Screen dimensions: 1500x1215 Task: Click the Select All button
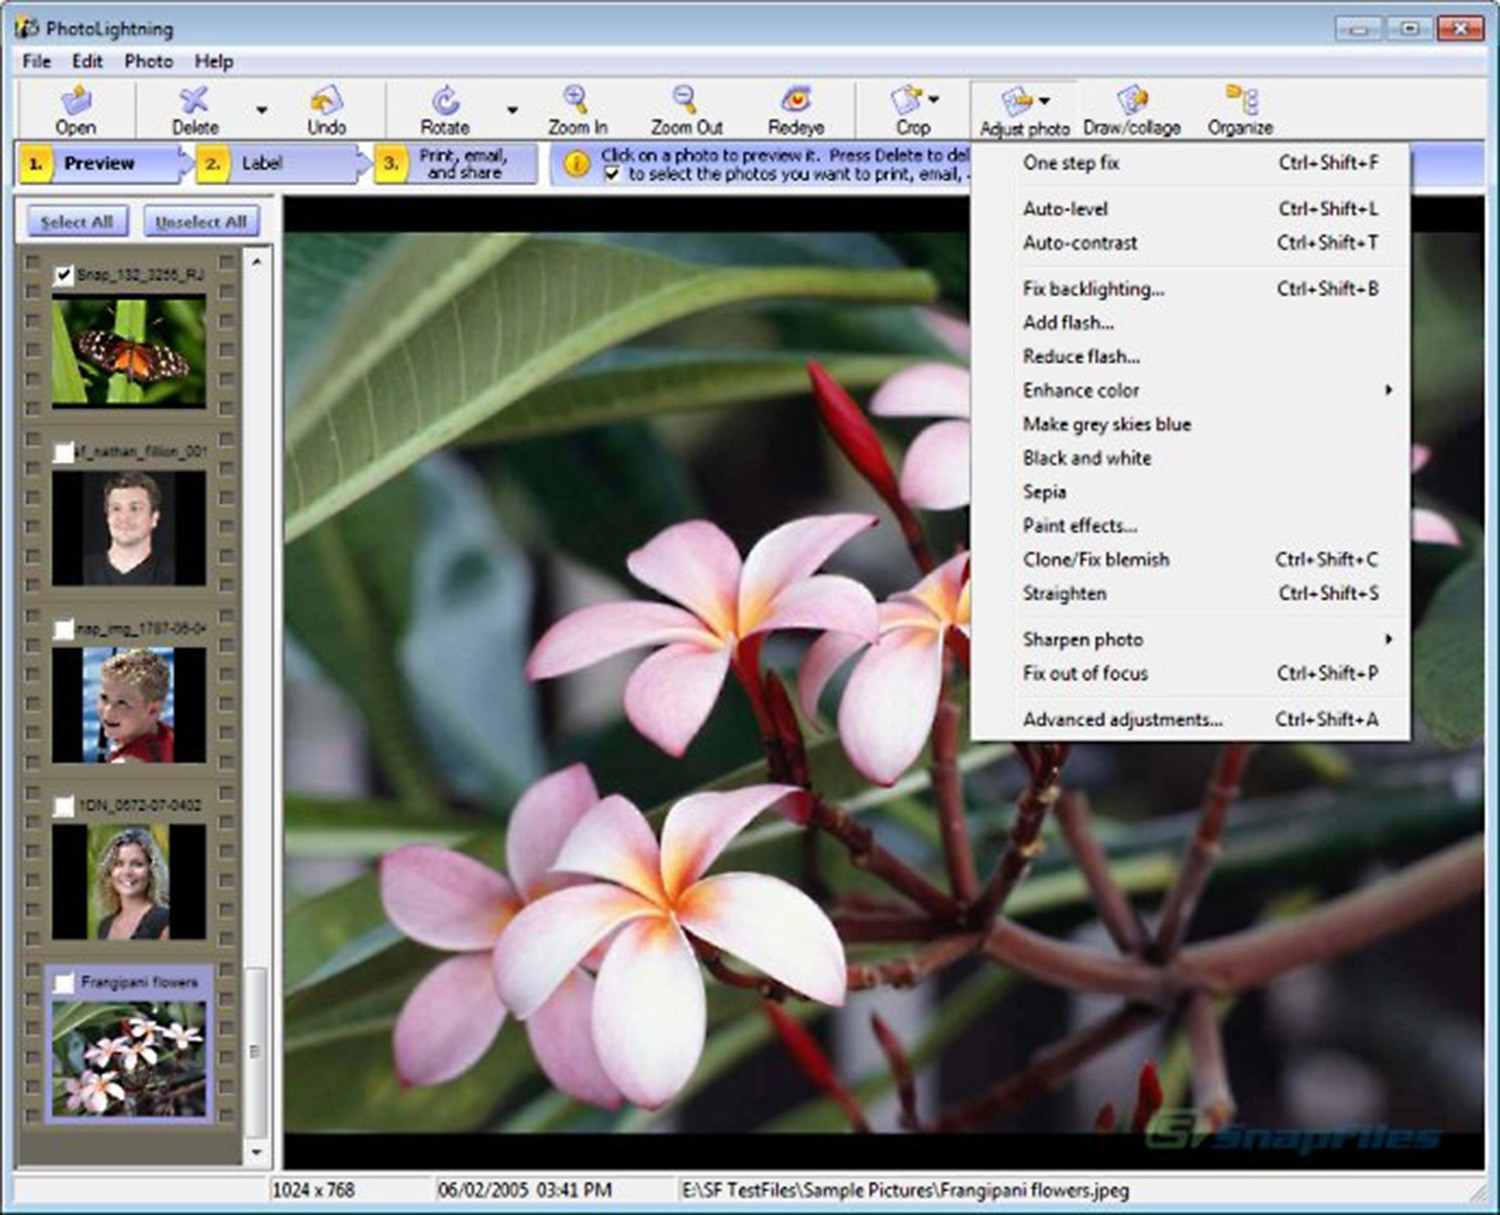point(77,222)
